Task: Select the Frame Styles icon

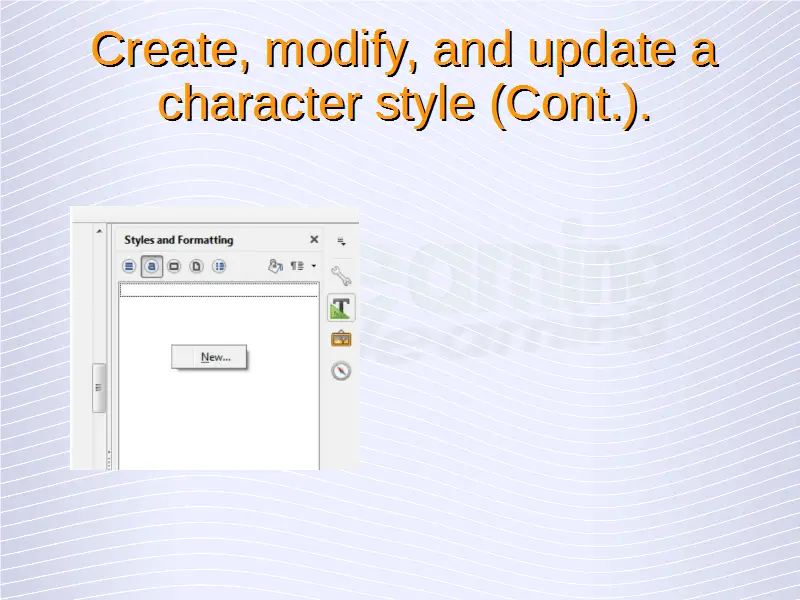Action: coord(174,266)
